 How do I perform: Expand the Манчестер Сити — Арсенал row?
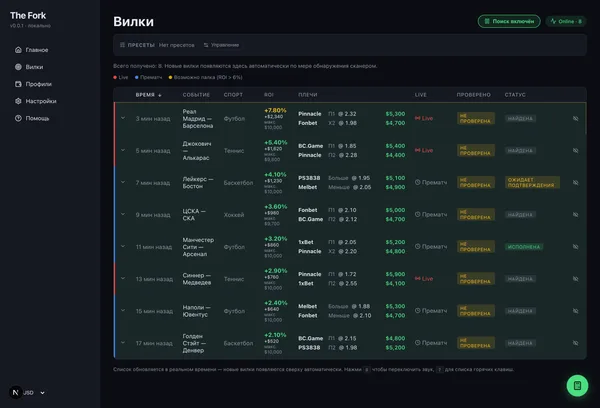[123, 246]
